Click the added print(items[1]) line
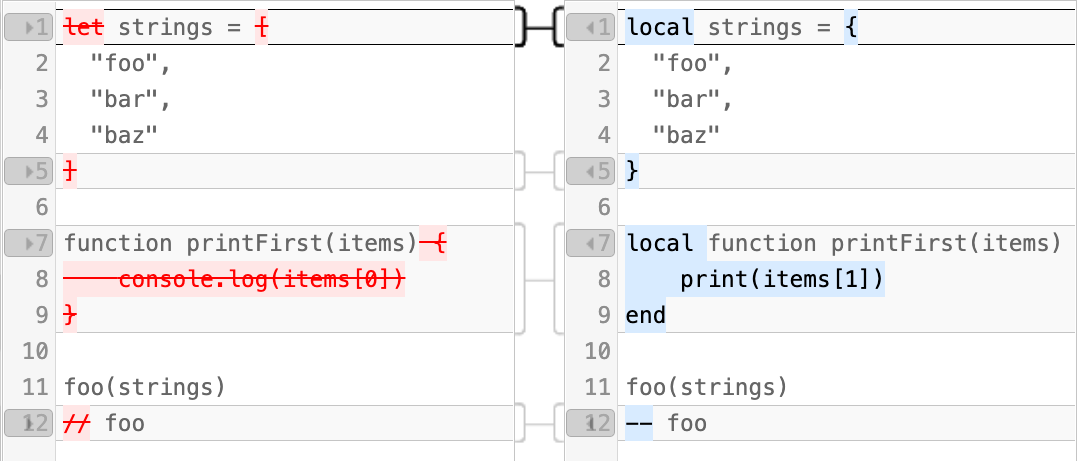 782,280
